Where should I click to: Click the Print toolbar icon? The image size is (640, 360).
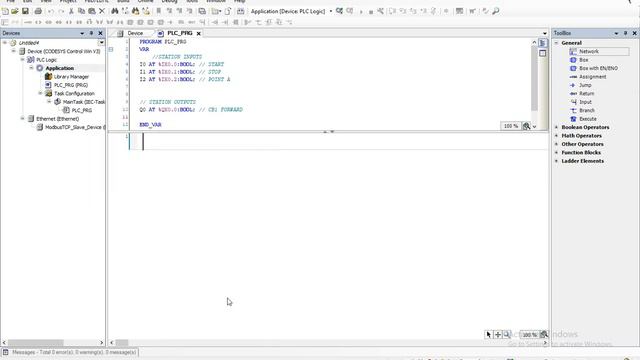click(38, 11)
